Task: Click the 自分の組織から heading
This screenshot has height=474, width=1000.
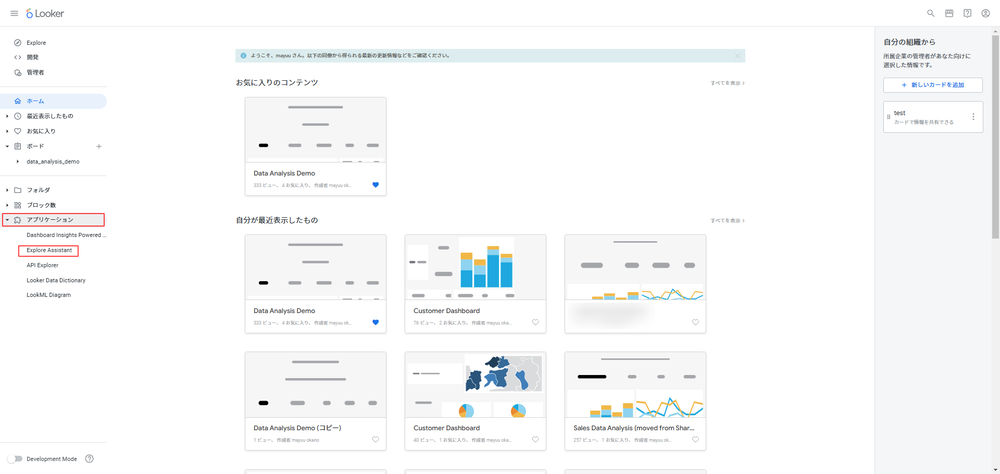Action: (909, 42)
